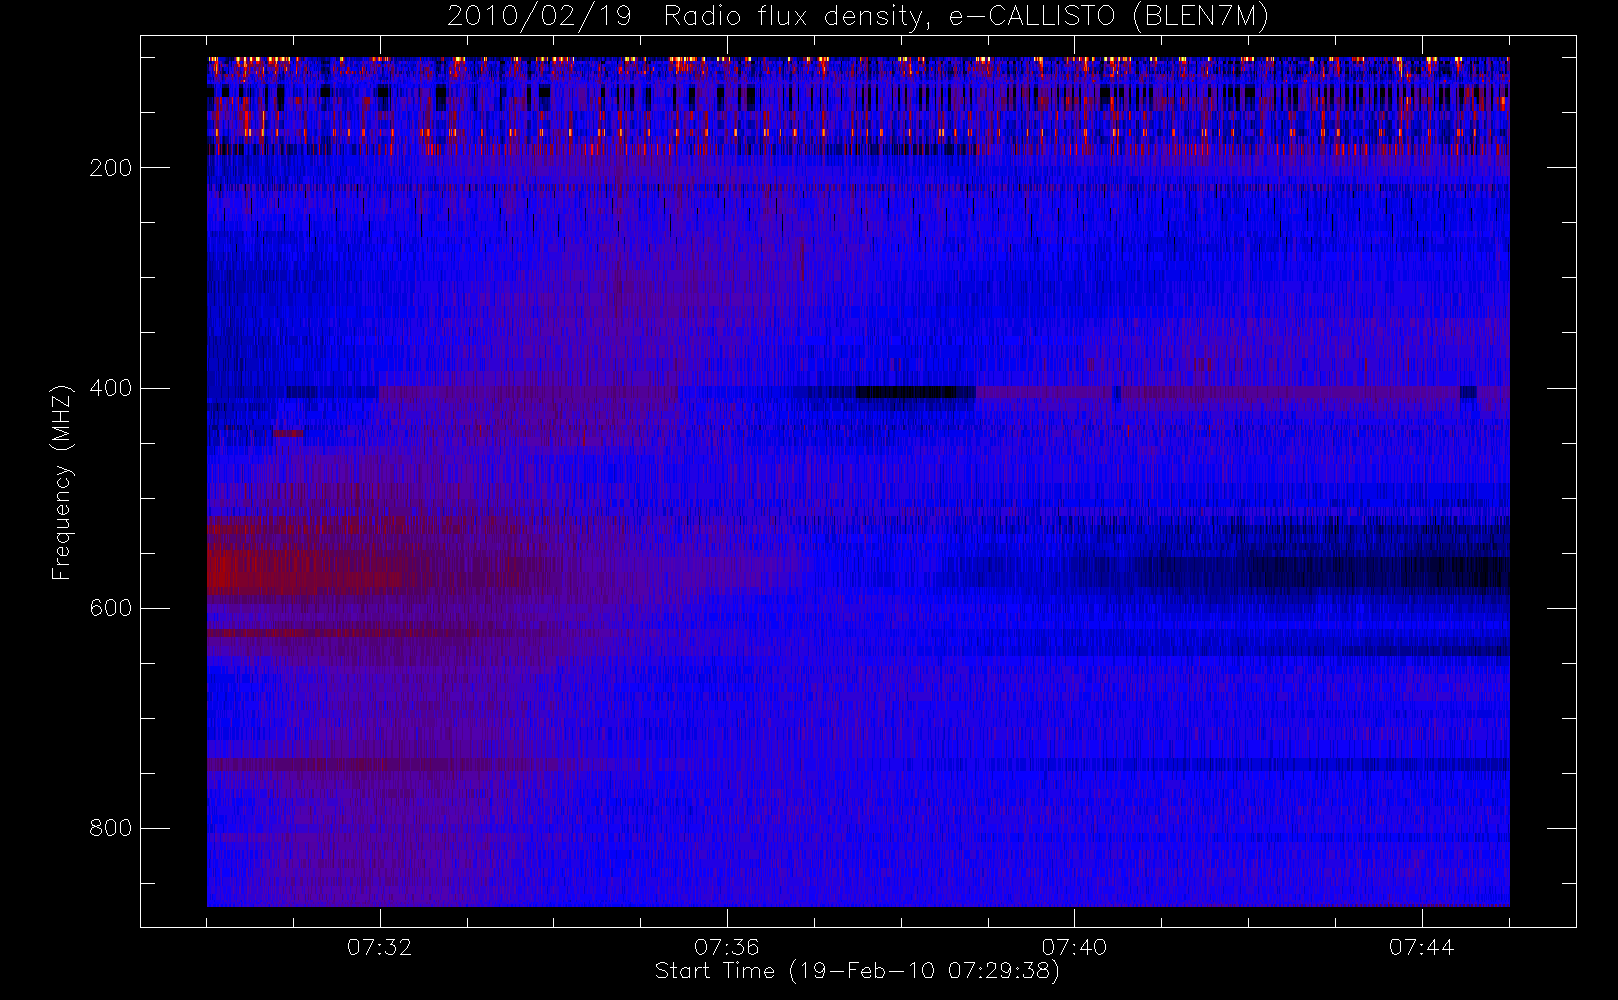Click the 200 frequency tick label
This screenshot has height=1000, width=1618.
click(x=111, y=168)
